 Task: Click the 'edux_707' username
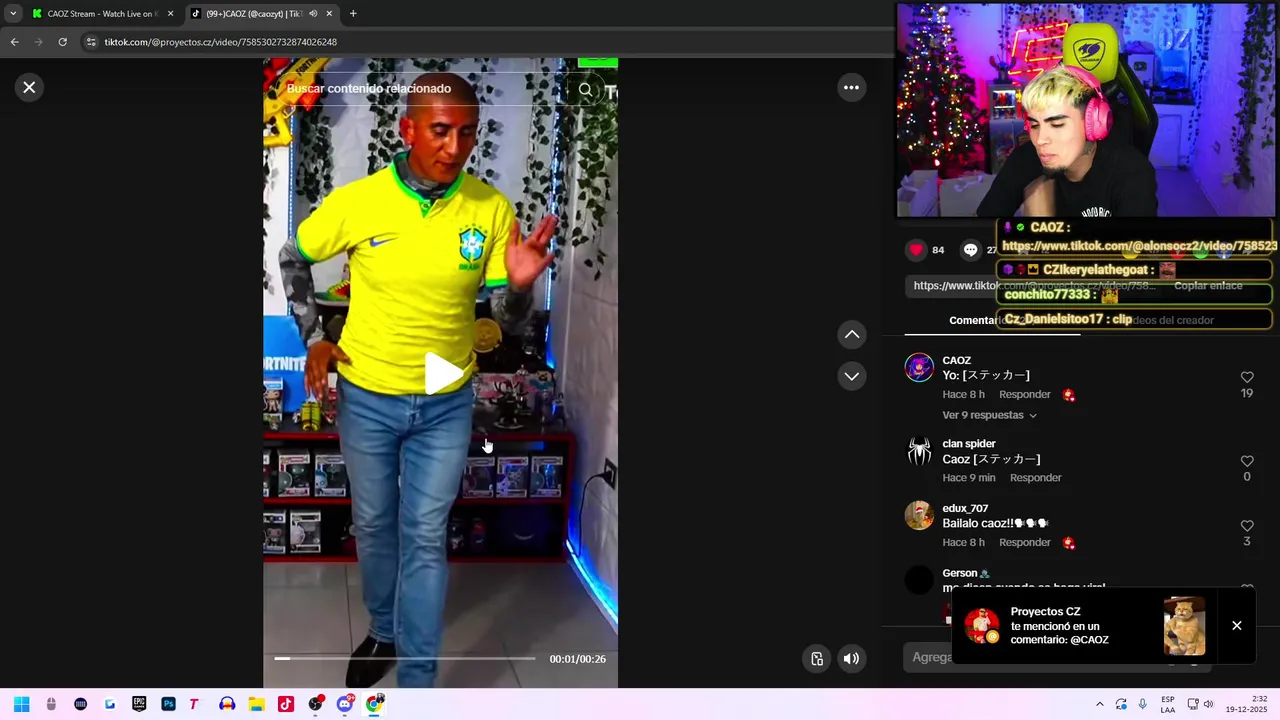[965, 508]
